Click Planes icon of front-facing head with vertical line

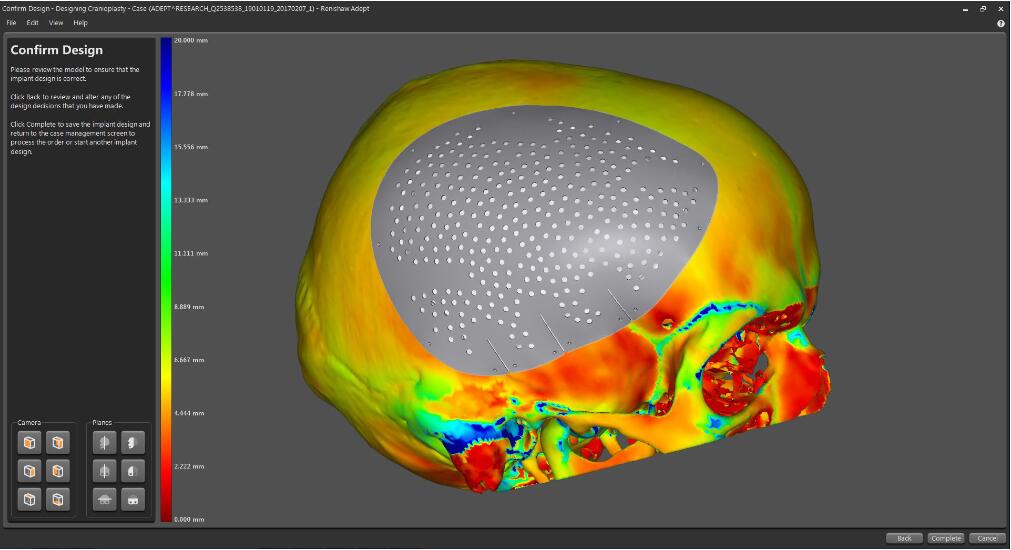(104, 470)
